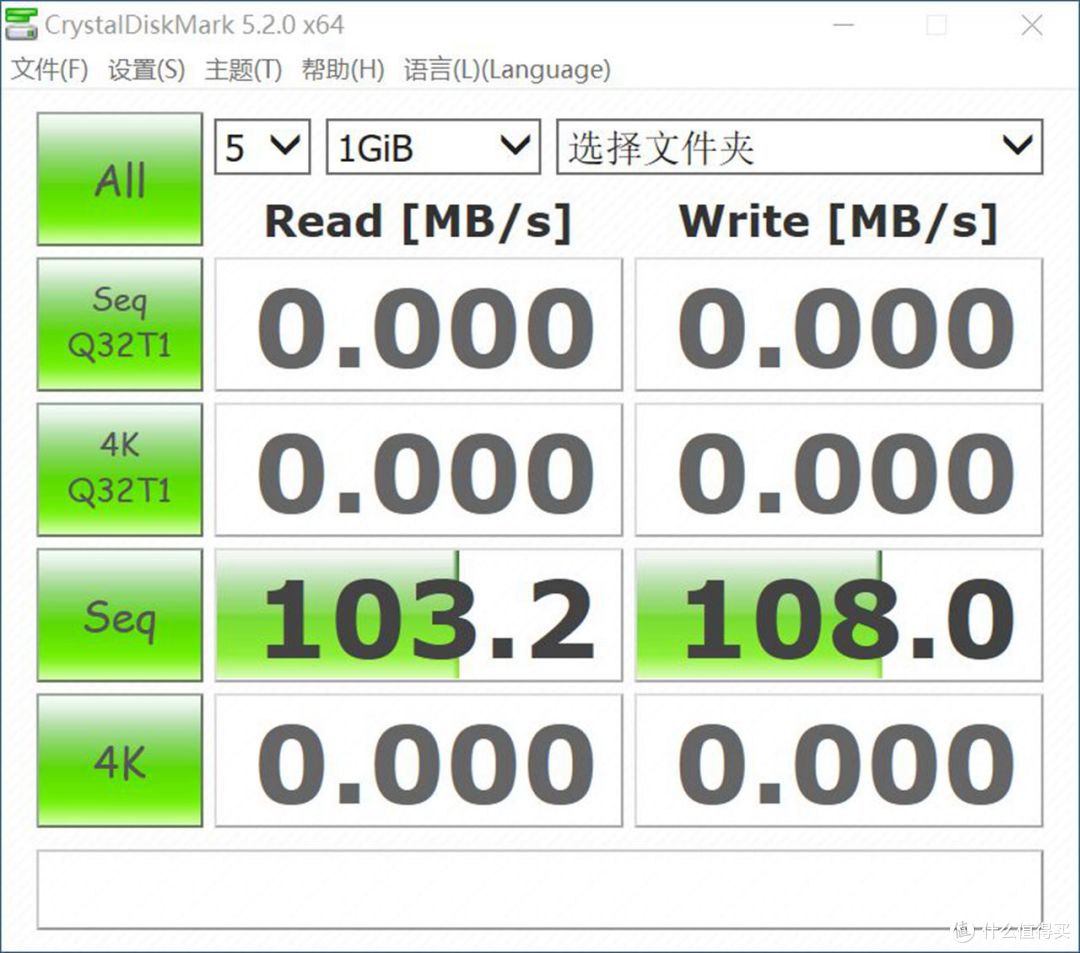Open the 语言(L)(Language) menu
1080x953 pixels.
click(507, 70)
